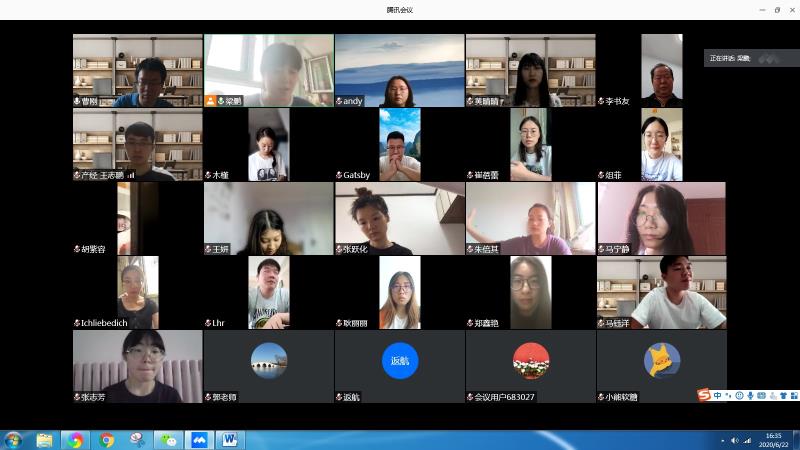
Task: Select the 小熊软糖 participant avatar tile
Action: pos(661,361)
